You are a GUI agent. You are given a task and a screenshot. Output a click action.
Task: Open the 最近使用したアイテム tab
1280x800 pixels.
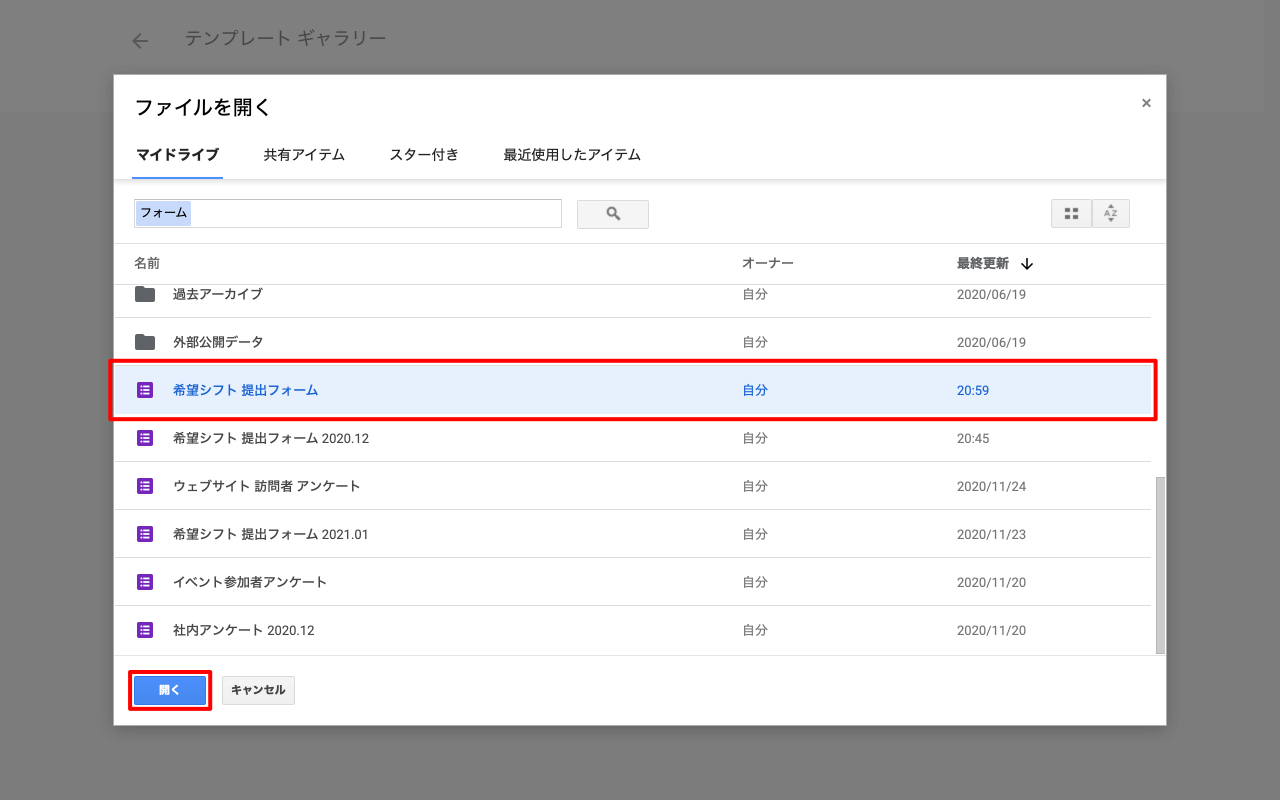click(572, 155)
